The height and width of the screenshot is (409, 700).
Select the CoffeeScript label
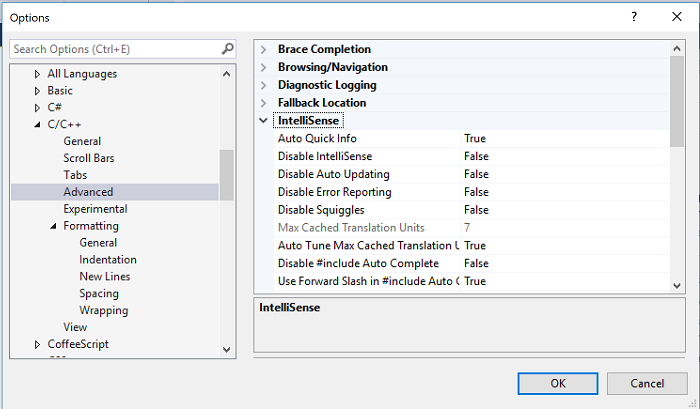click(78, 344)
